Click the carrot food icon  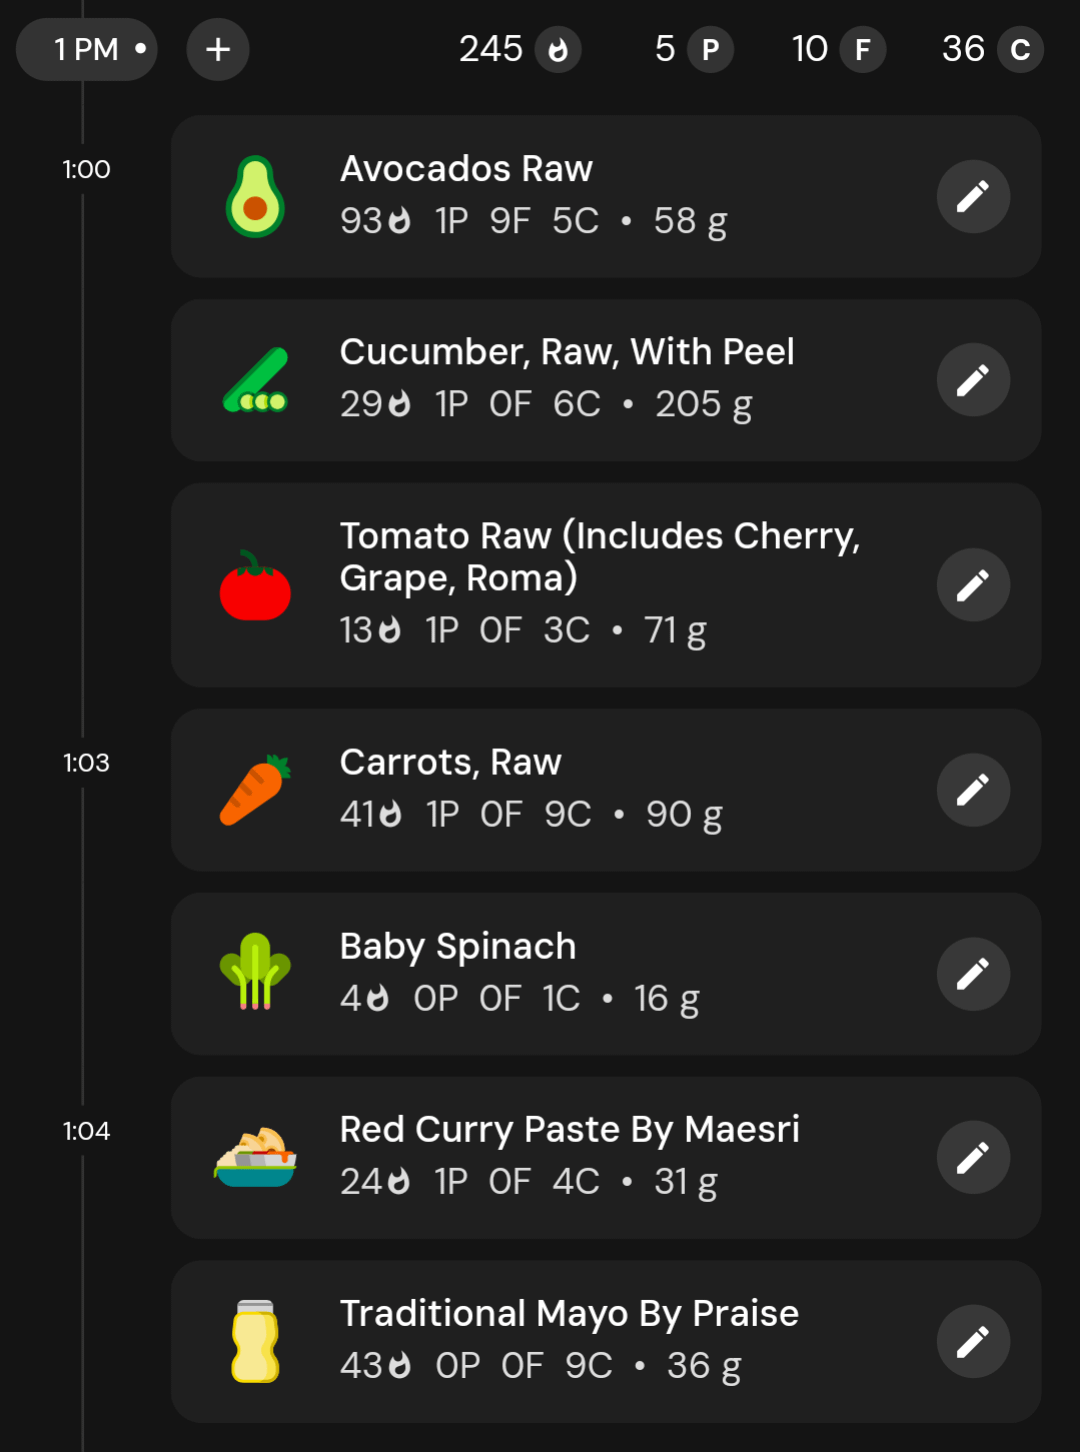[x=255, y=790]
